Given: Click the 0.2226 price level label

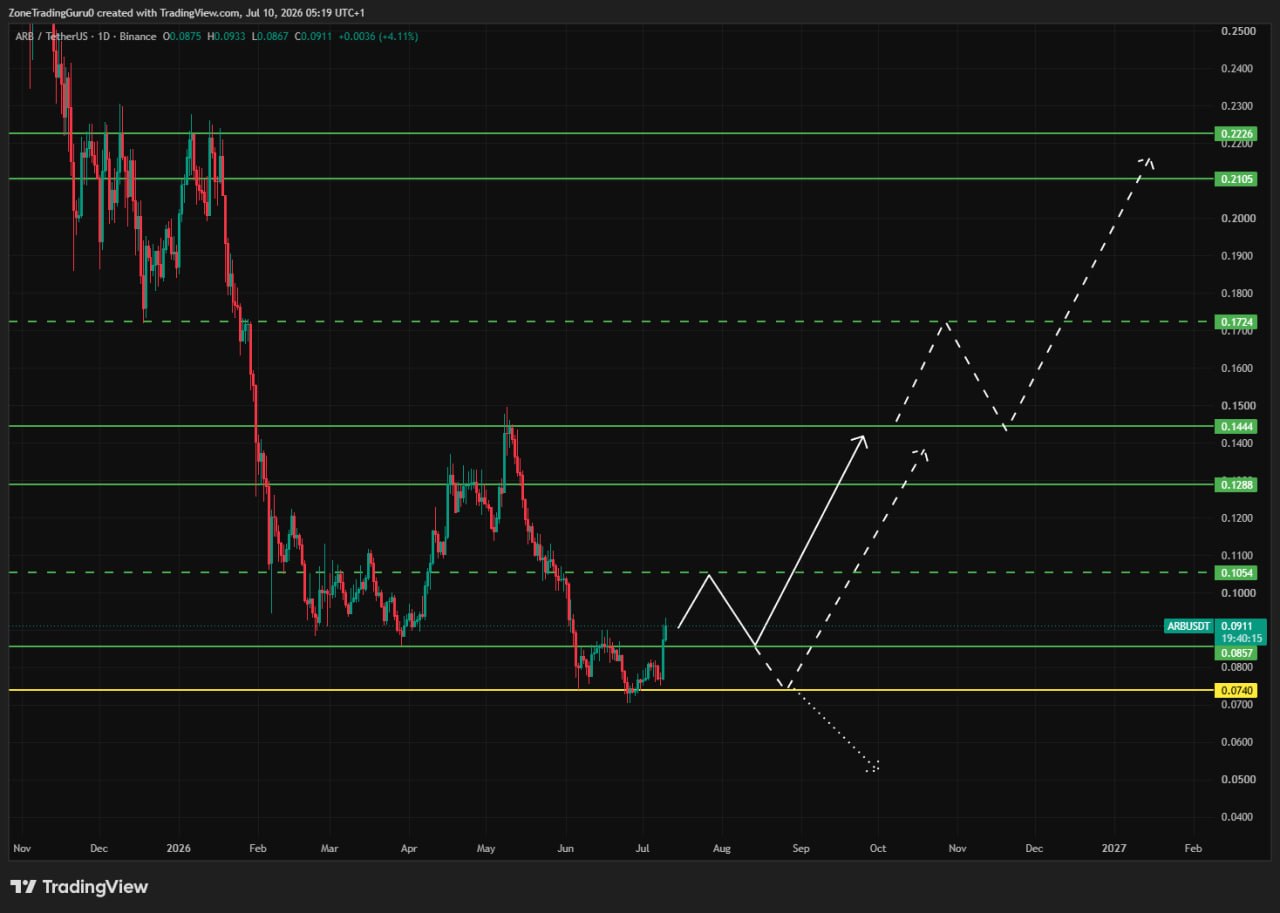Looking at the screenshot, I should click(x=1236, y=133).
